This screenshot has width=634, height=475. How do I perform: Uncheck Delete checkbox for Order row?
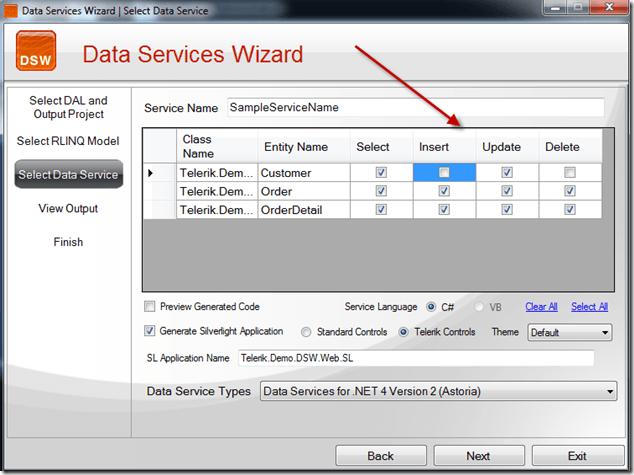[570, 191]
